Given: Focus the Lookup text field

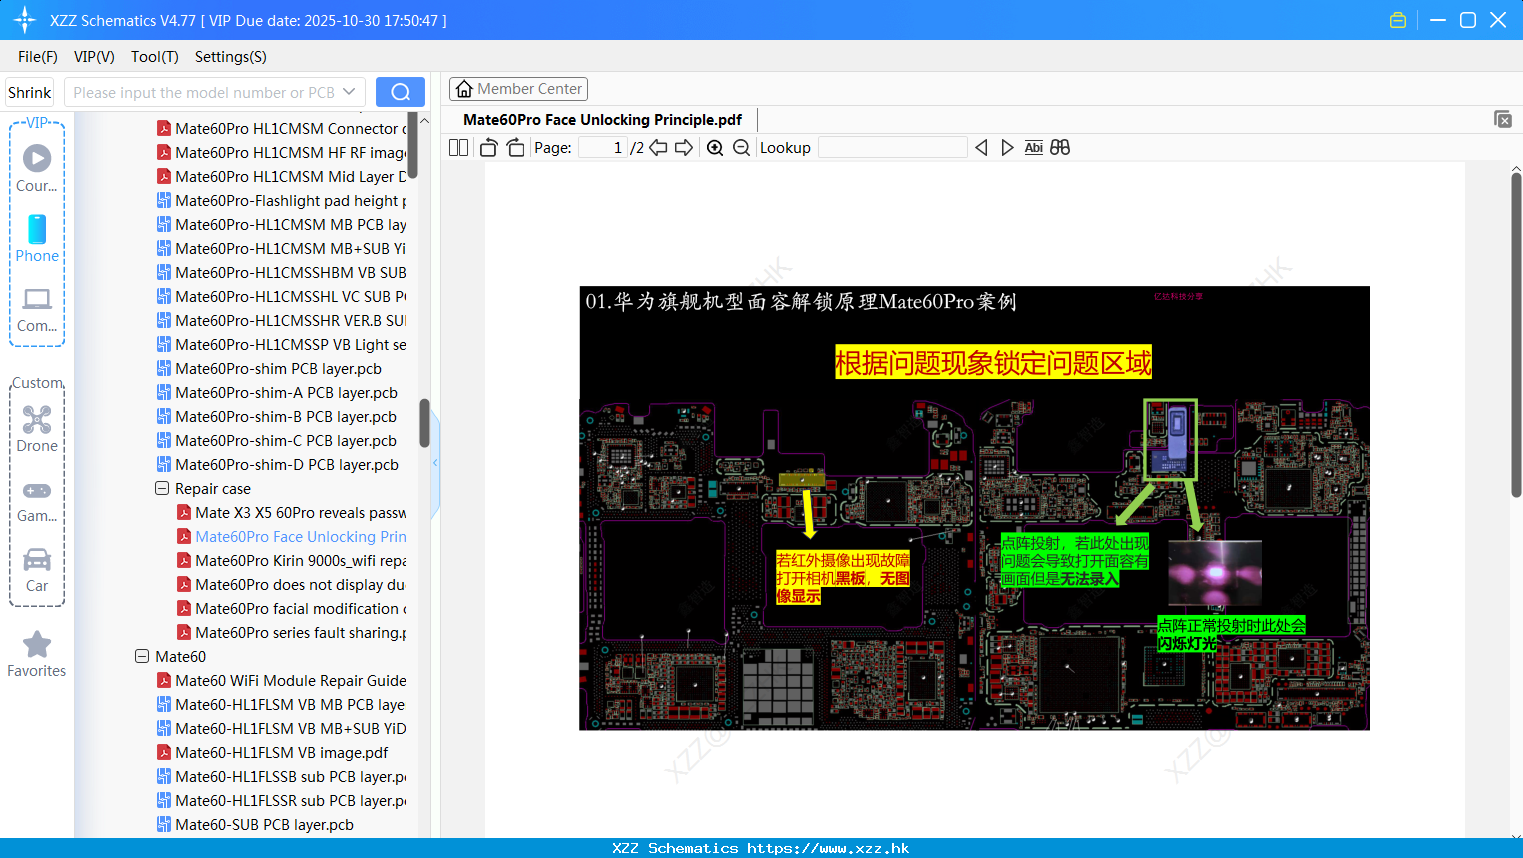Looking at the screenshot, I should [x=892, y=148].
